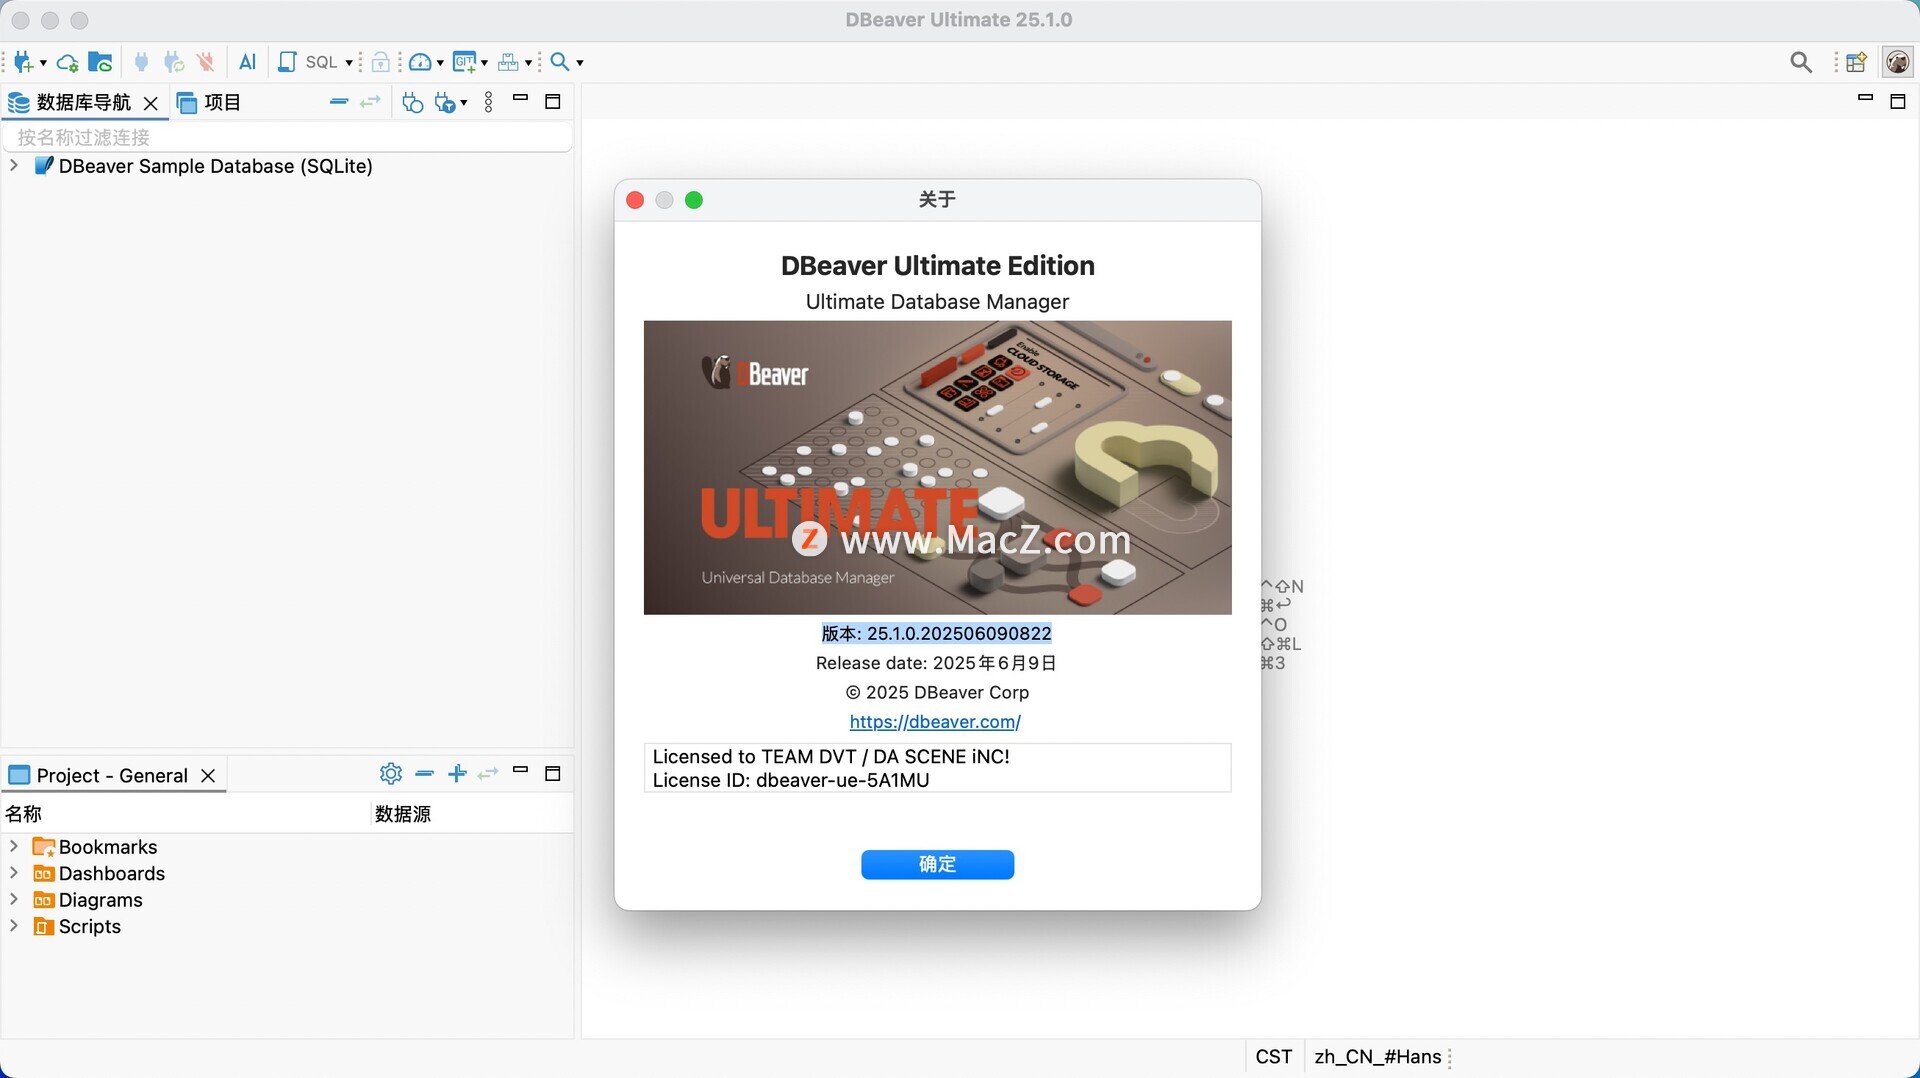Viewport: 1920px width, 1078px height.
Task: Expand the Search magnifier dropdown arrow
Action: (580, 63)
